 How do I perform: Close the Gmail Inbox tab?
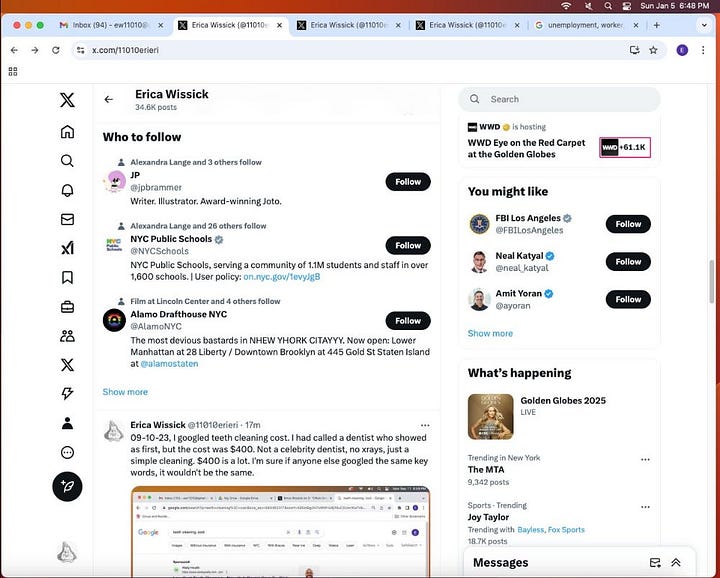160,25
